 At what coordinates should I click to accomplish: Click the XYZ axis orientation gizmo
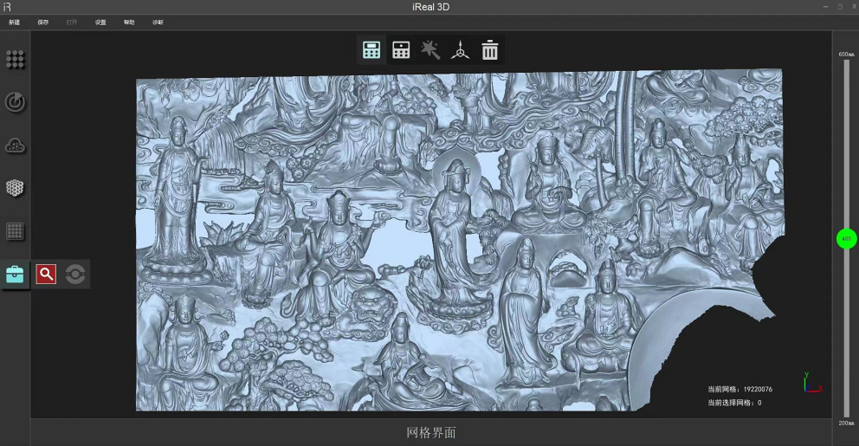click(812, 382)
